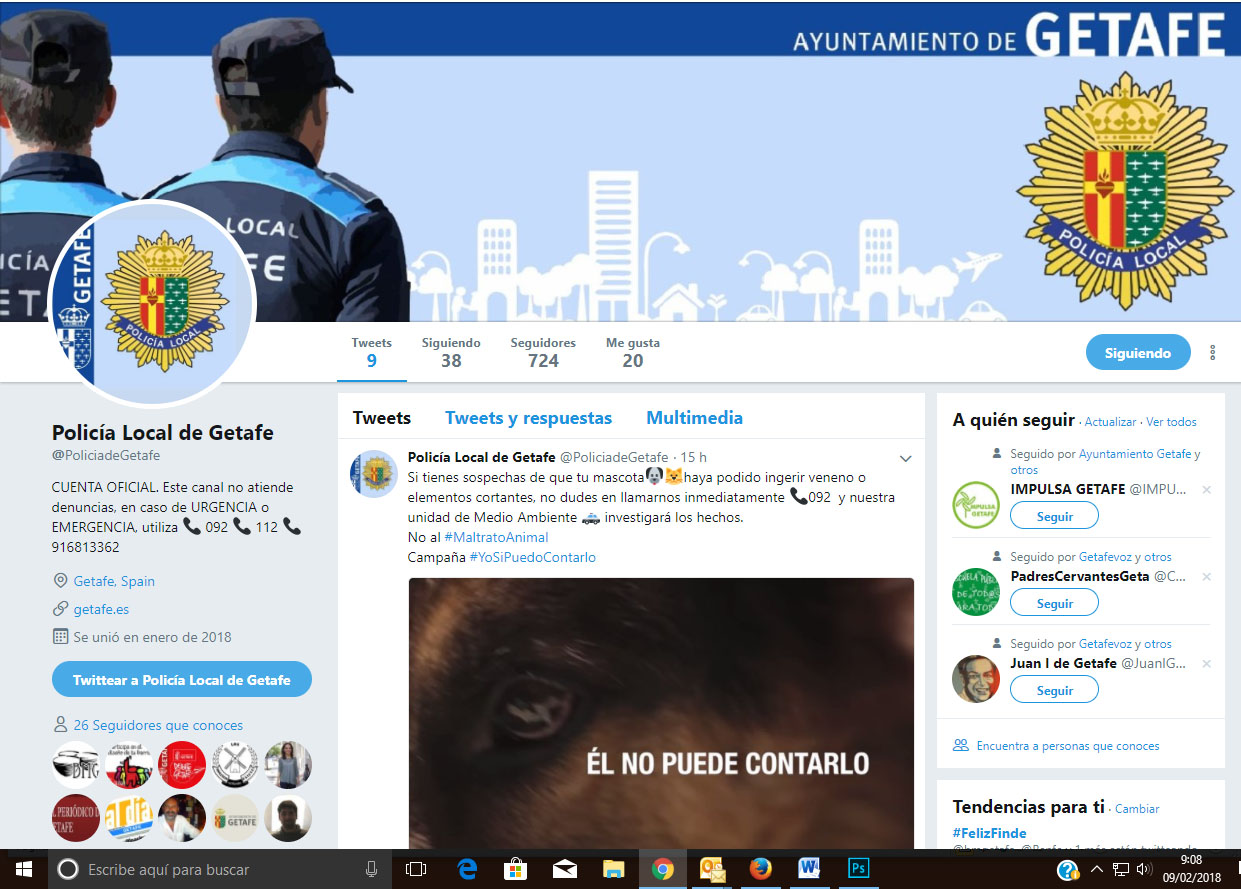This screenshot has width=1241, height=889.
Task: Open IMPULSA GETAFE avatar
Action: (x=976, y=506)
